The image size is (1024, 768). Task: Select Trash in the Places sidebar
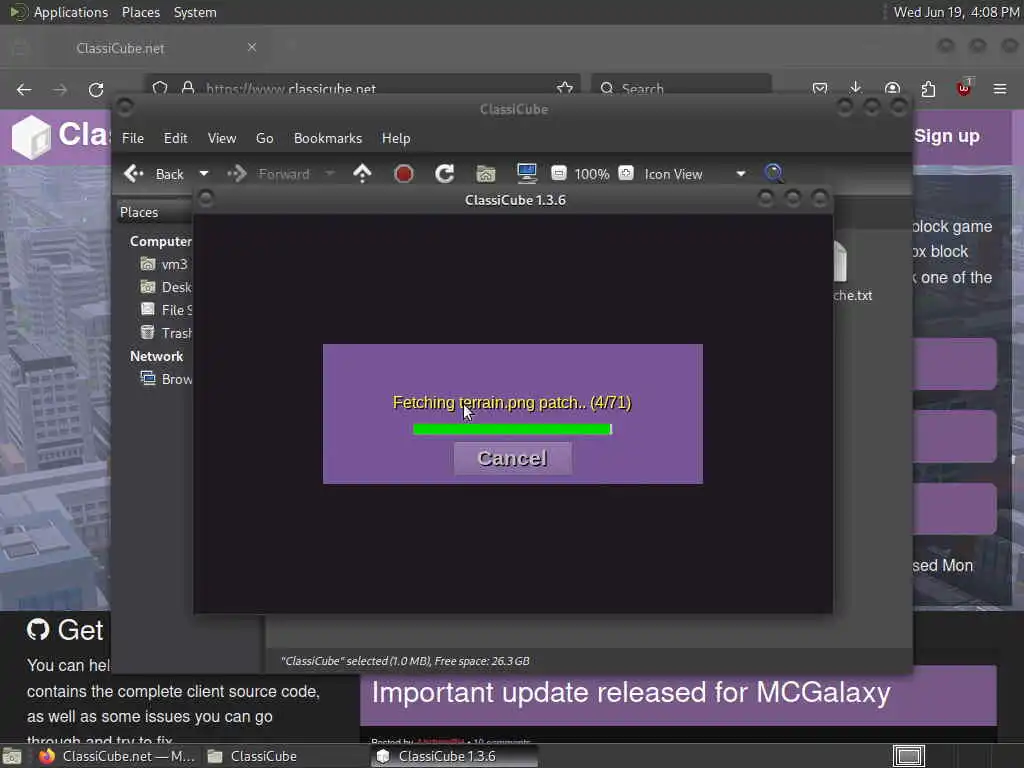pos(166,333)
